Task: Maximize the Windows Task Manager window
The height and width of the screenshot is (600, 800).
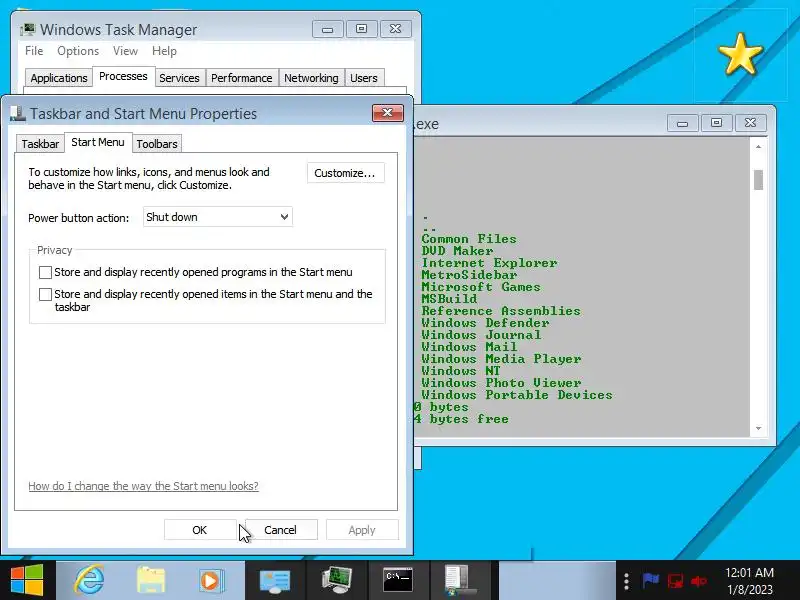Action: 361,29
